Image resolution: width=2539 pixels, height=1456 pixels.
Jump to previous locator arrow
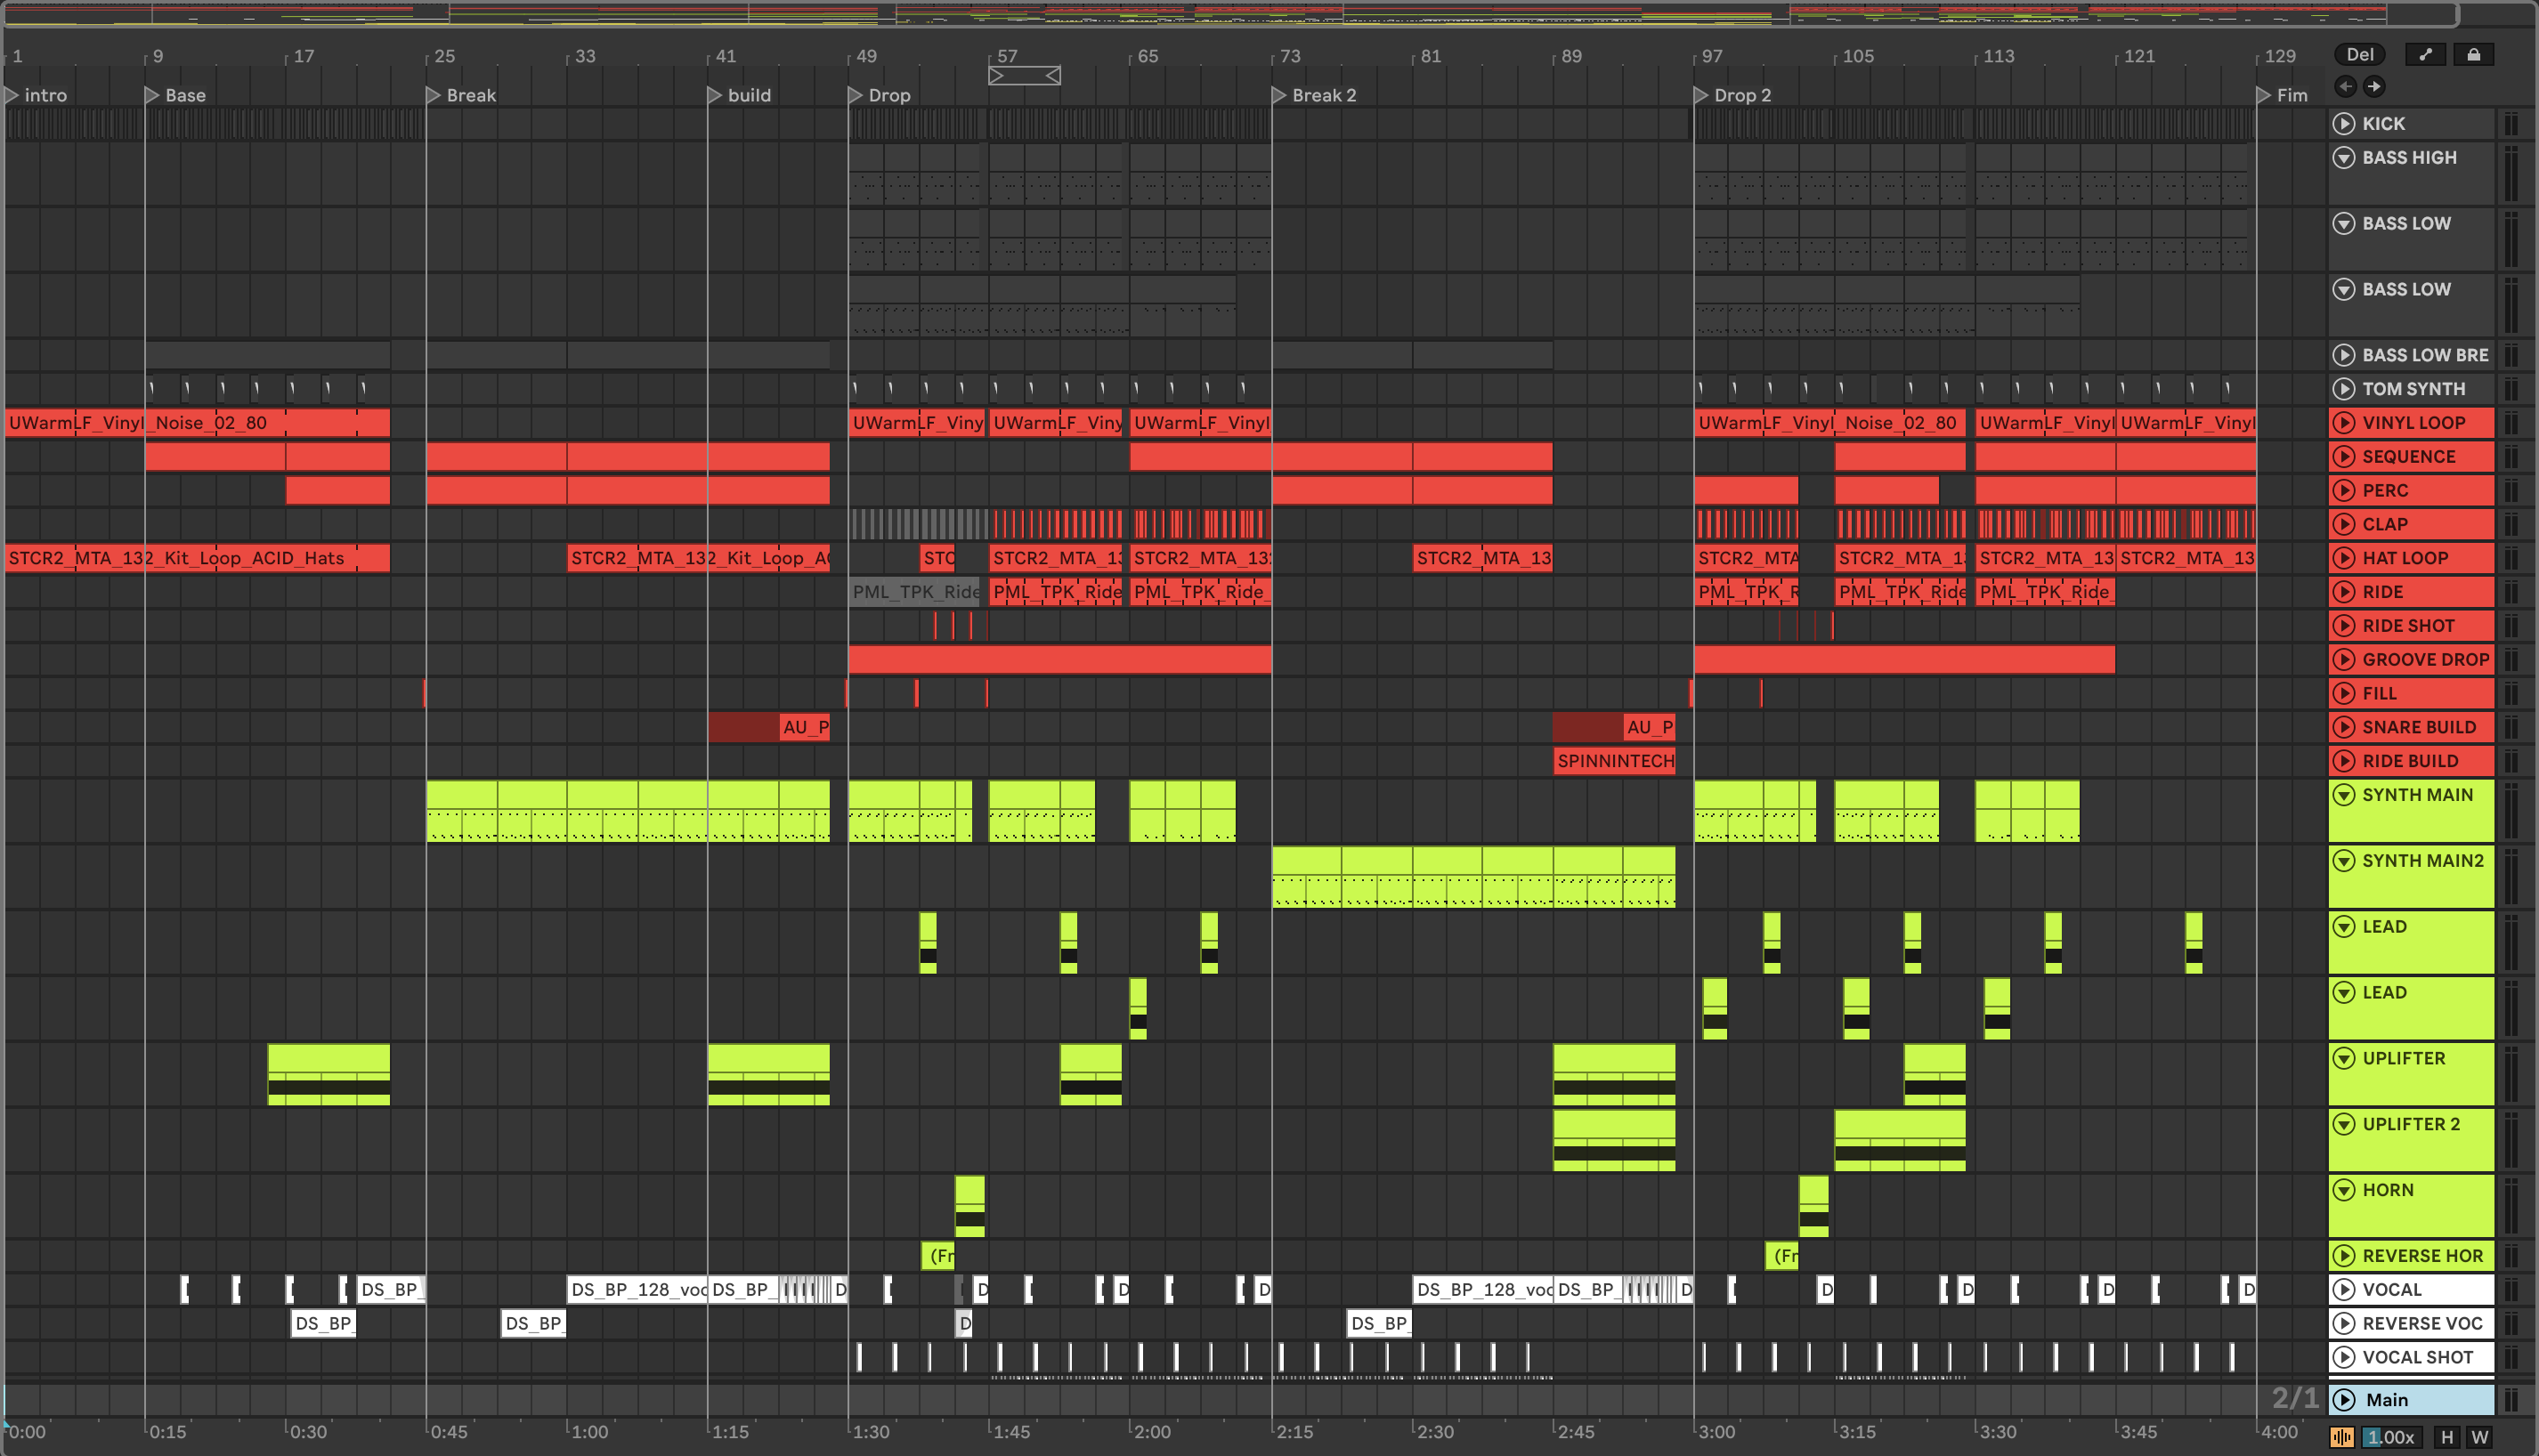2345,86
